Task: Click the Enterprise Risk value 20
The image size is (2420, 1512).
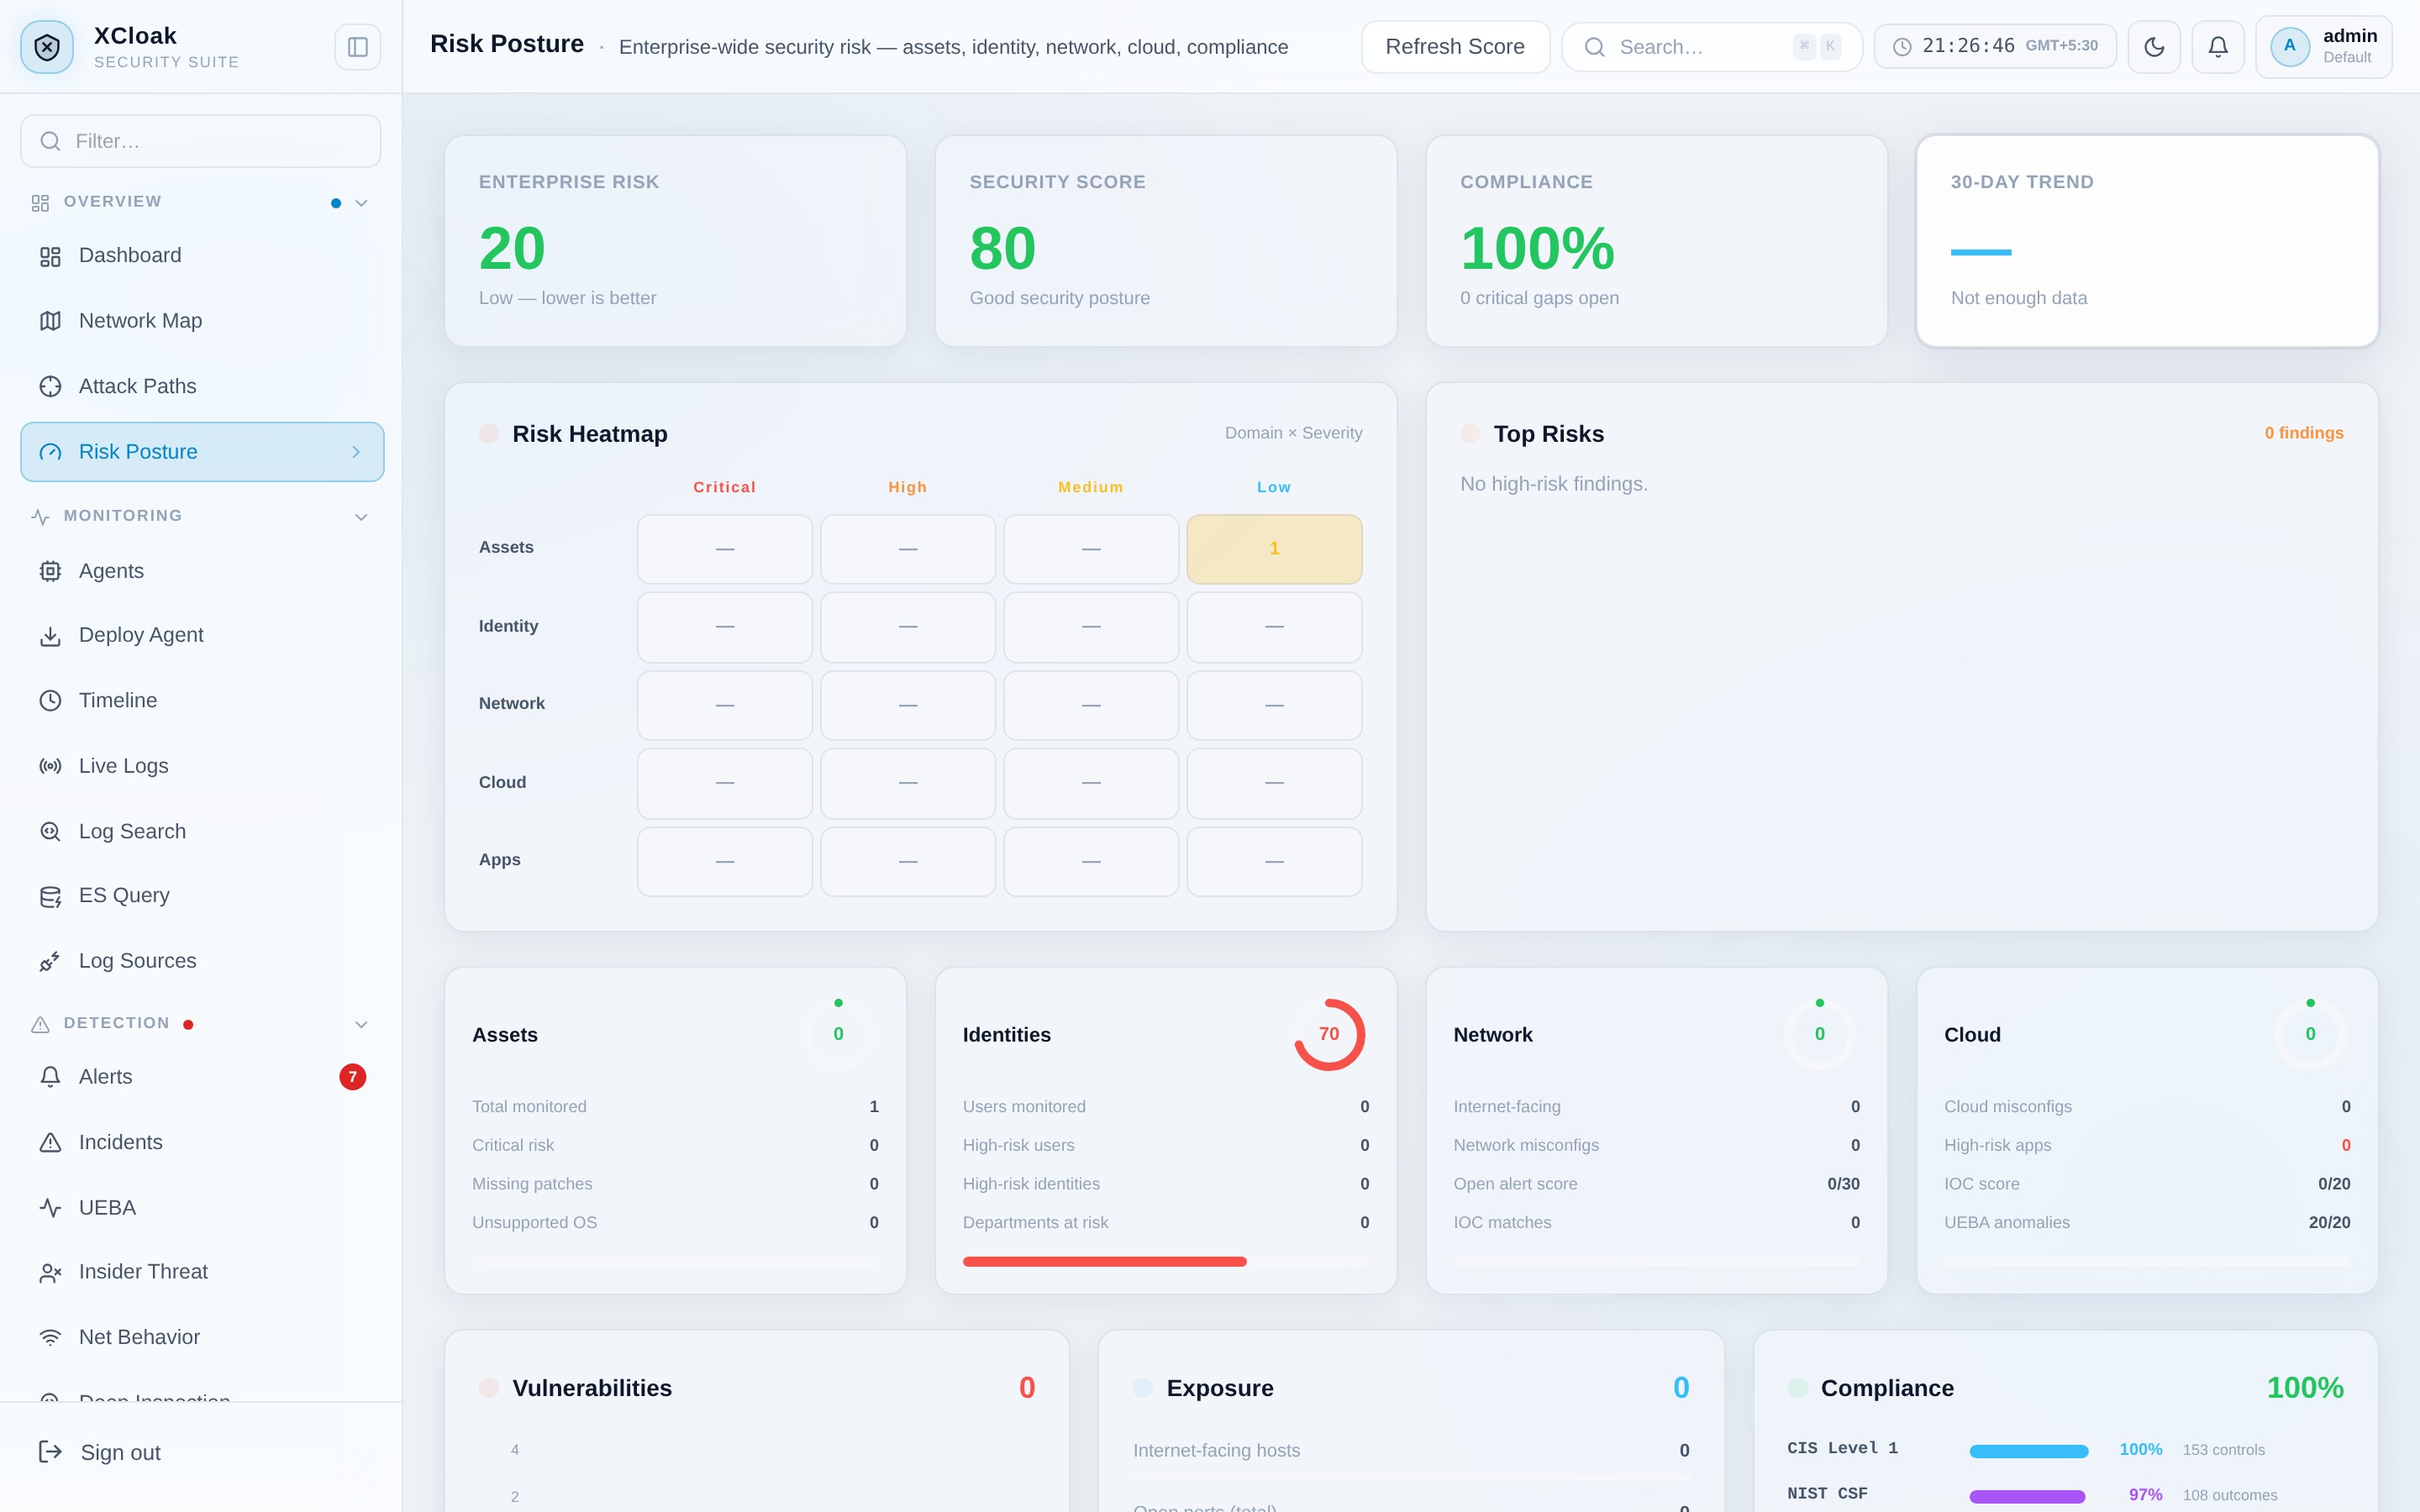Action: coord(512,248)
